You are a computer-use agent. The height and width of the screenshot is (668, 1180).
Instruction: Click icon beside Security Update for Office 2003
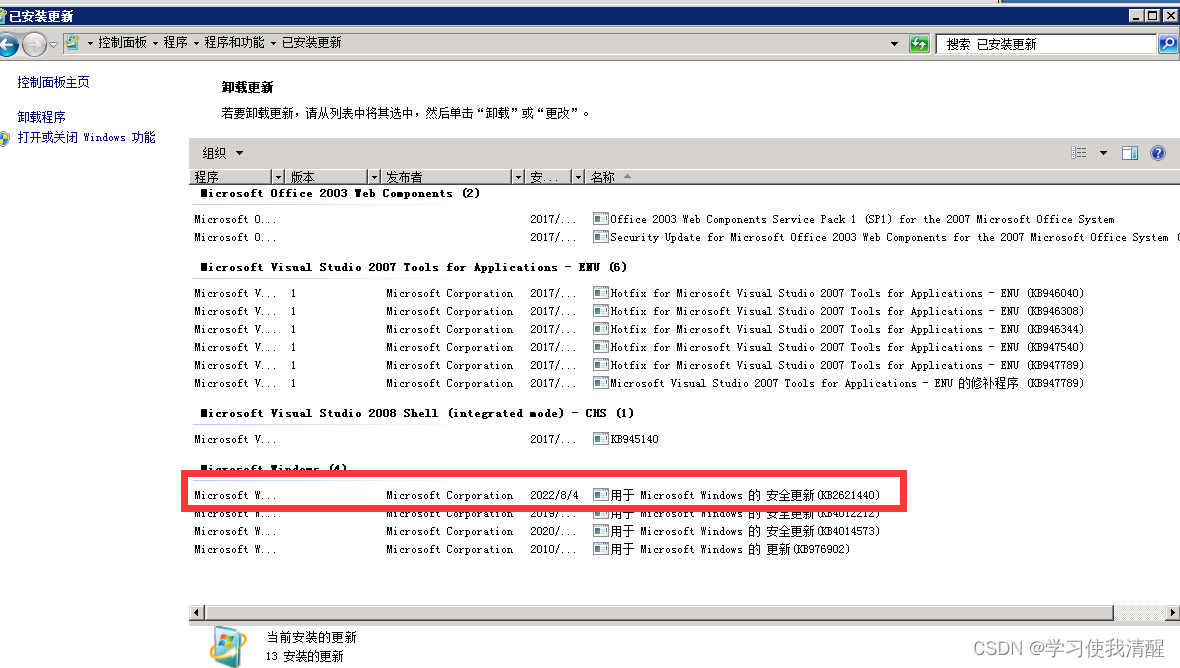click(600, 237)
